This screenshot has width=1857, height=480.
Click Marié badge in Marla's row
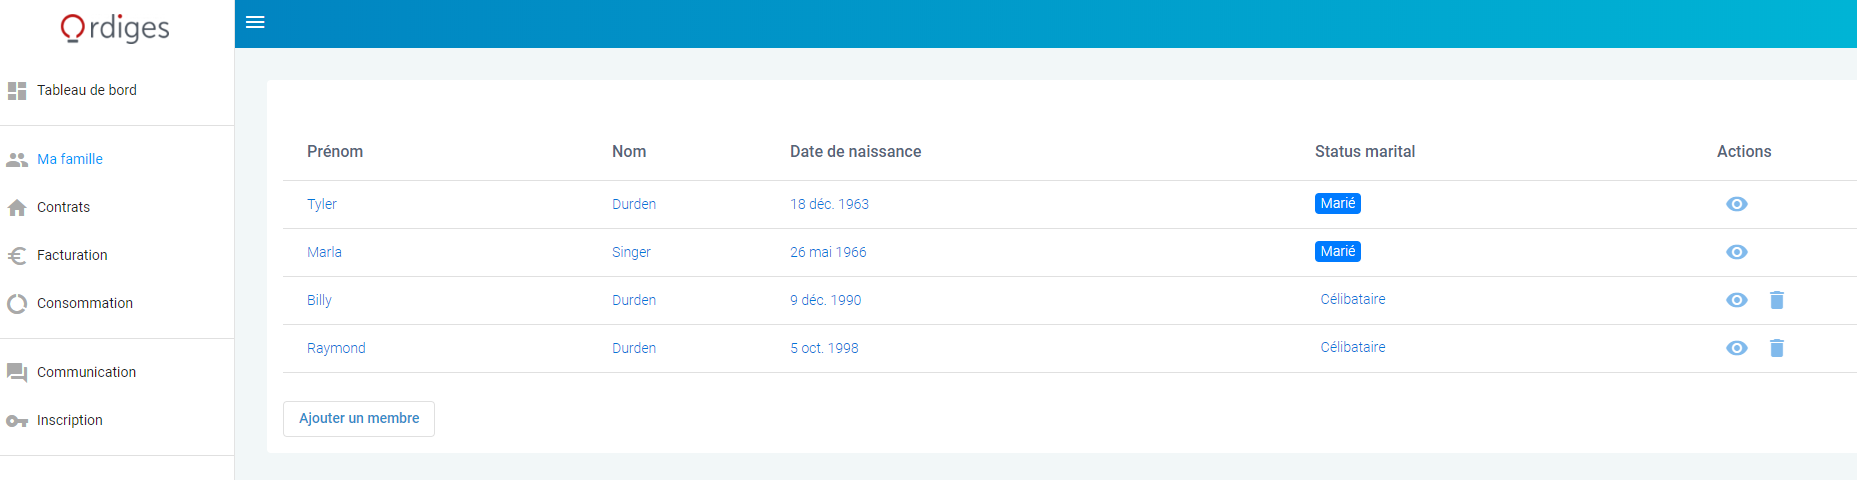[1338, 252]
